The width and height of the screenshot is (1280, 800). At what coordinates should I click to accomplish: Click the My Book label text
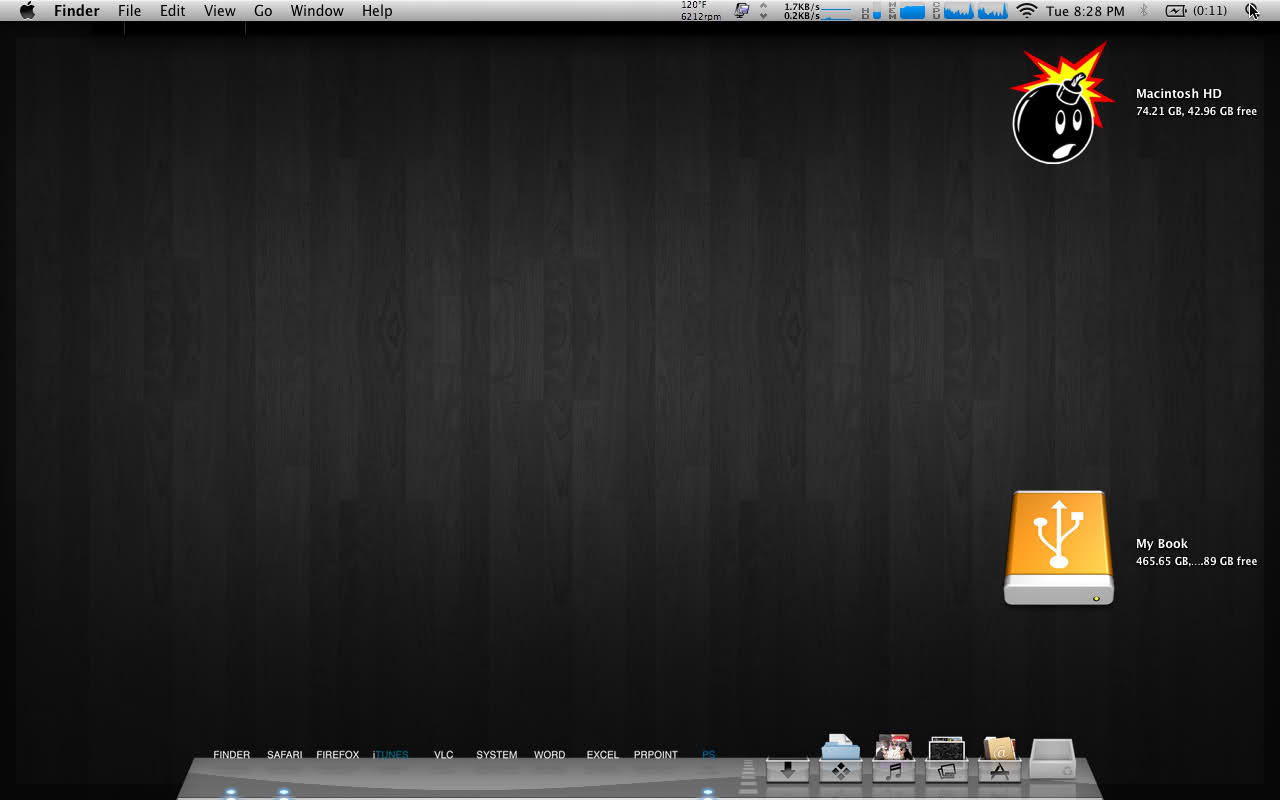(1162, 544)
